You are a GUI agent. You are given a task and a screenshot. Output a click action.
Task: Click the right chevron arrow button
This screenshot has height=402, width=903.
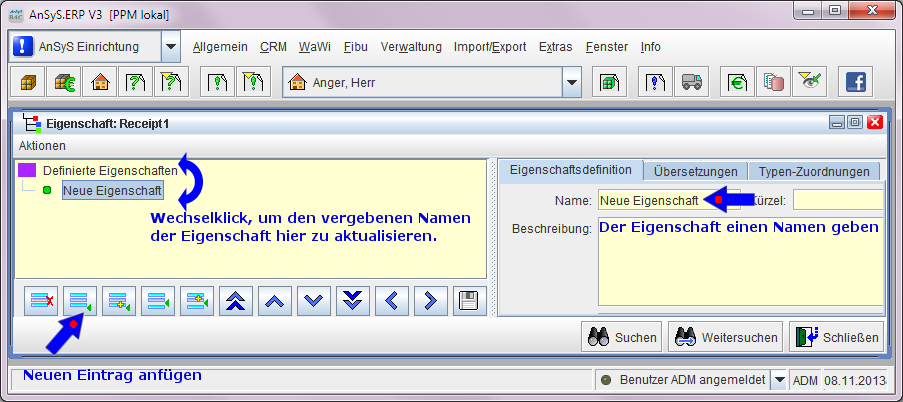point(430,300)
